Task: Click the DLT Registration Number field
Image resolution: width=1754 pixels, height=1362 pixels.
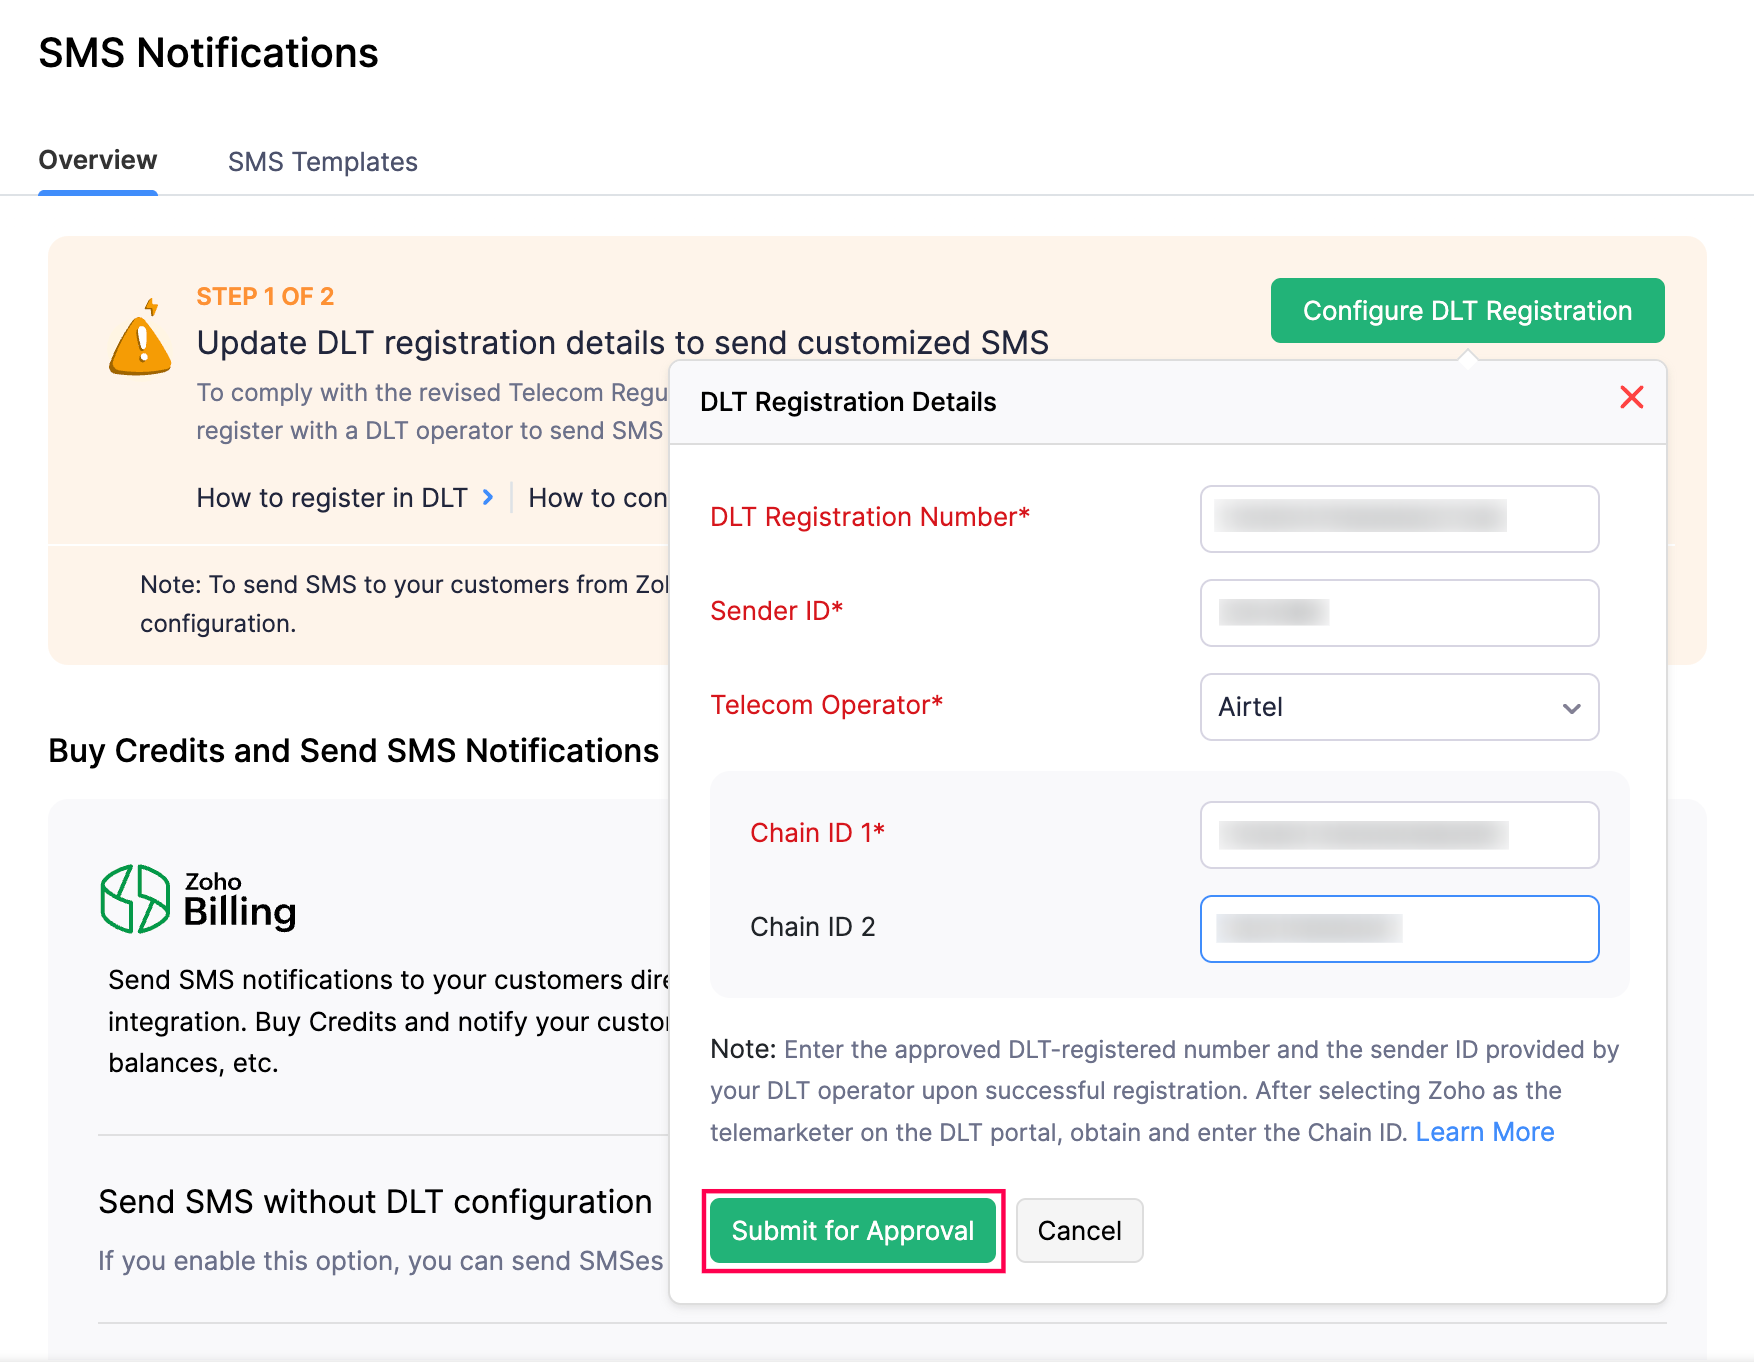Action: [1398, 519]
